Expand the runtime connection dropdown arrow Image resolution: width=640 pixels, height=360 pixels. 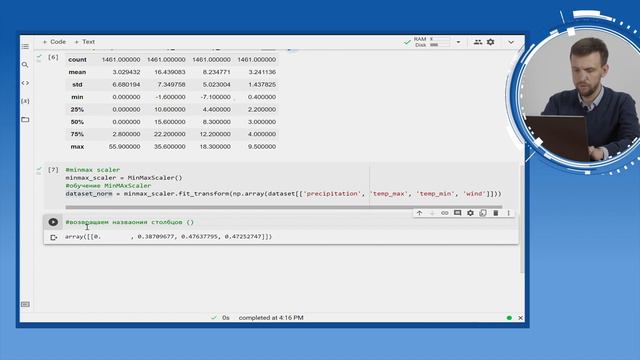tap(458, 42)
